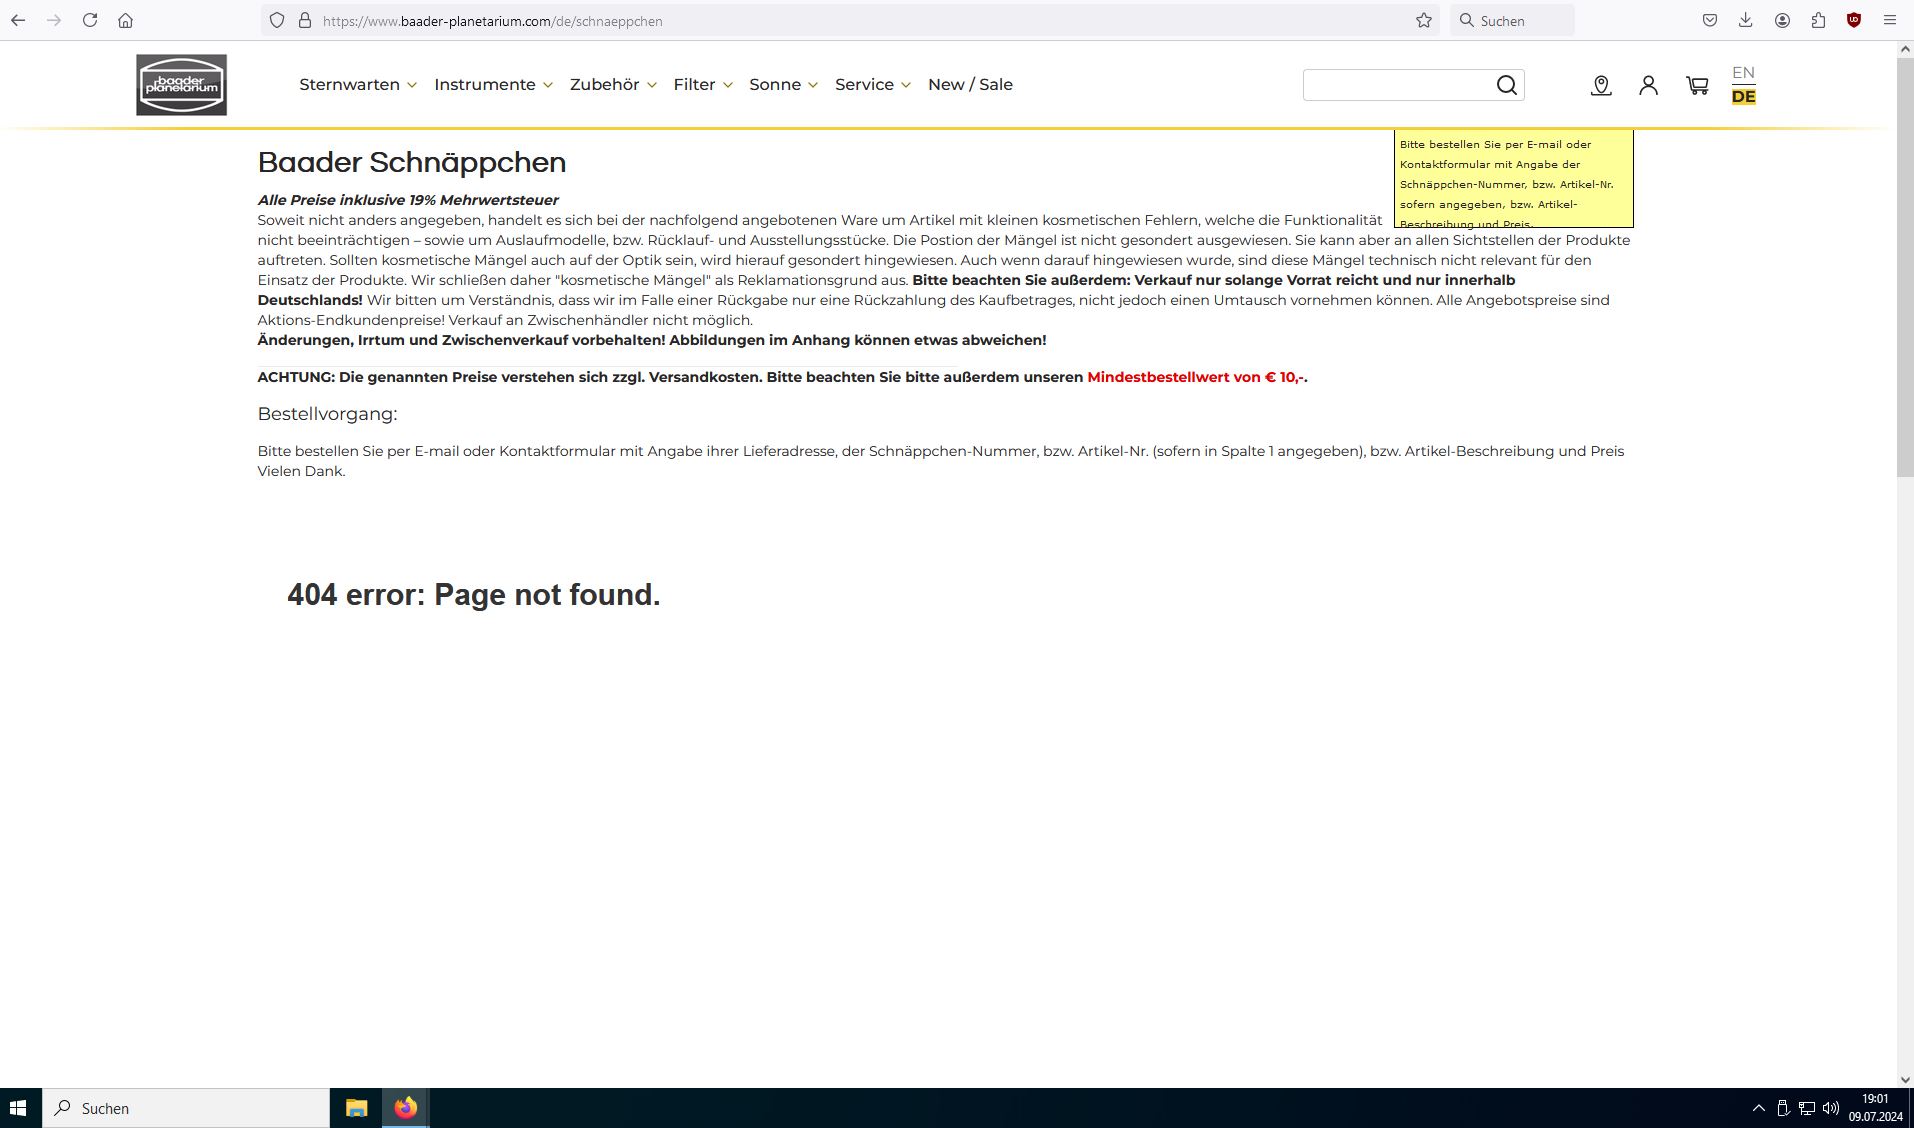
Task: Expand the Service menu
Action: click(x=873, y=85)
